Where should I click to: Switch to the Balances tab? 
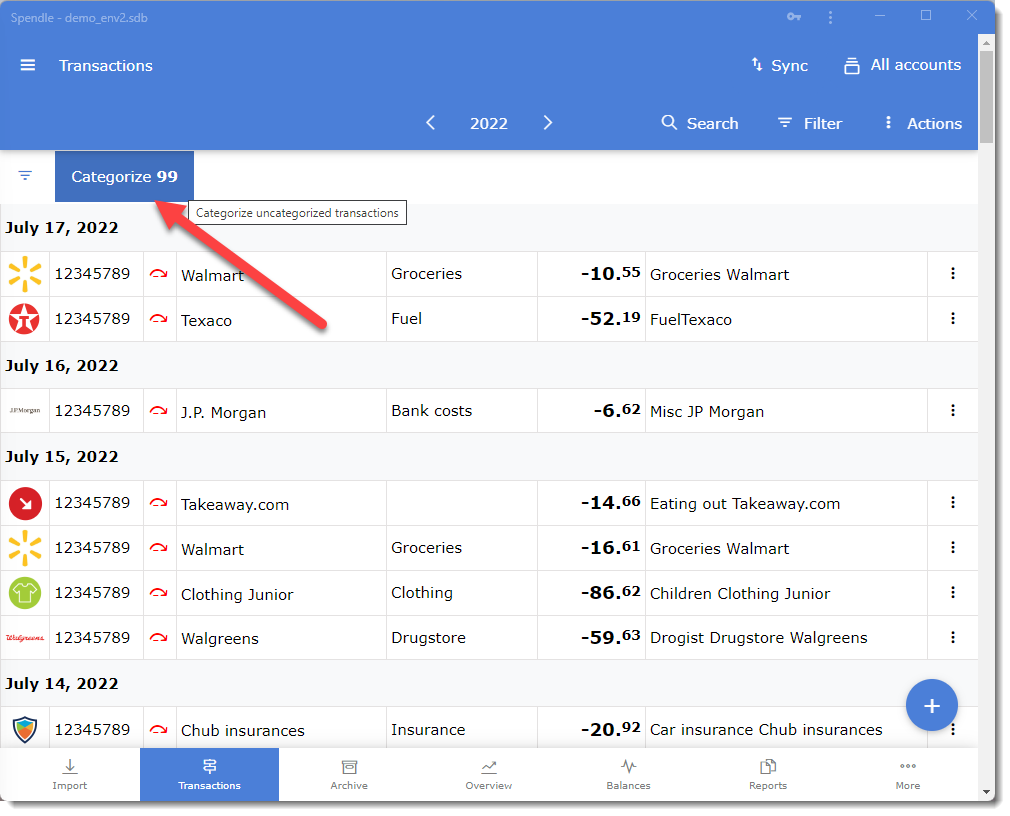tap(629, 774)
